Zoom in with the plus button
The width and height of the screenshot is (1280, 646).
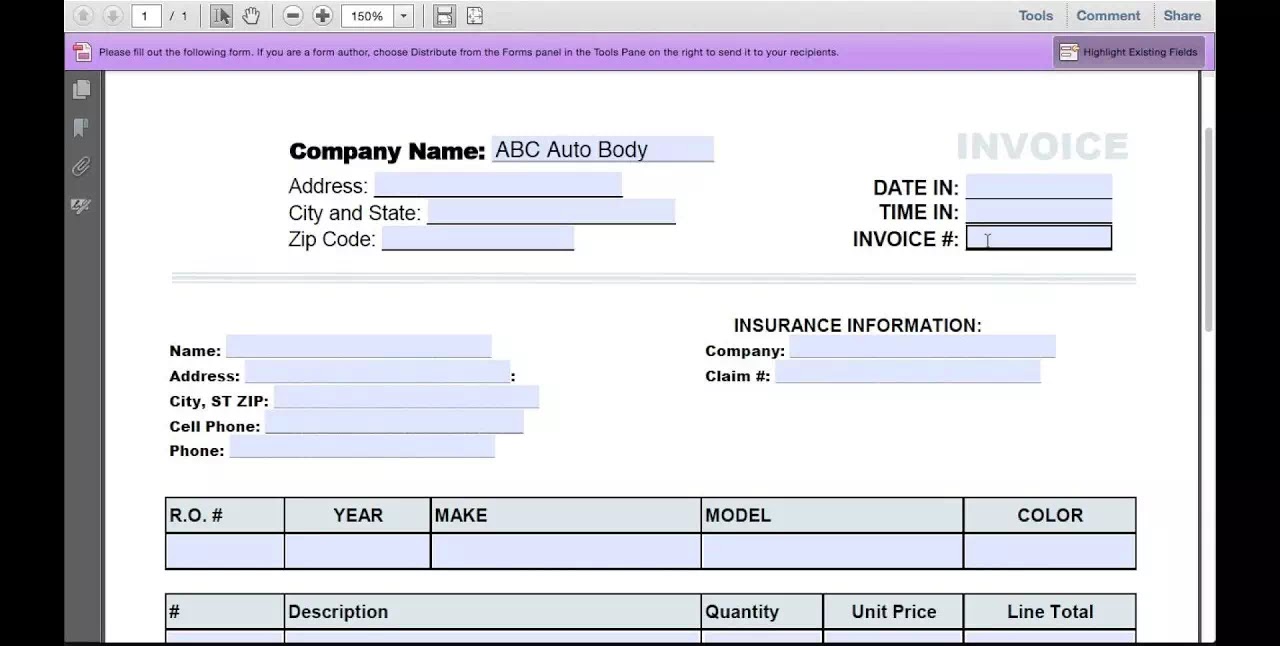323,16
